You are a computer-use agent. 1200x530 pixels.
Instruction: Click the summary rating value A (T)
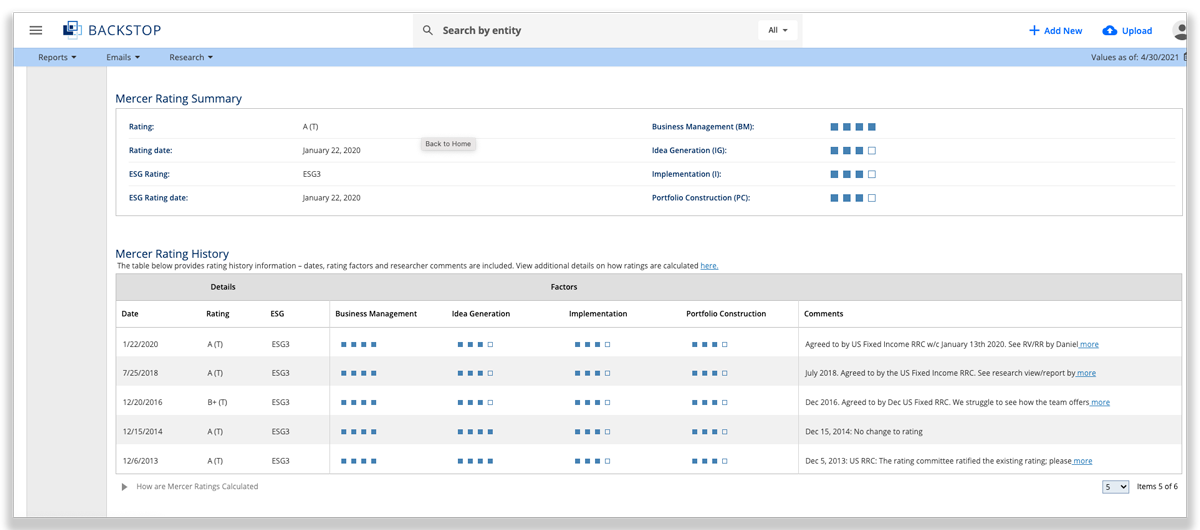tap(310, 127)
